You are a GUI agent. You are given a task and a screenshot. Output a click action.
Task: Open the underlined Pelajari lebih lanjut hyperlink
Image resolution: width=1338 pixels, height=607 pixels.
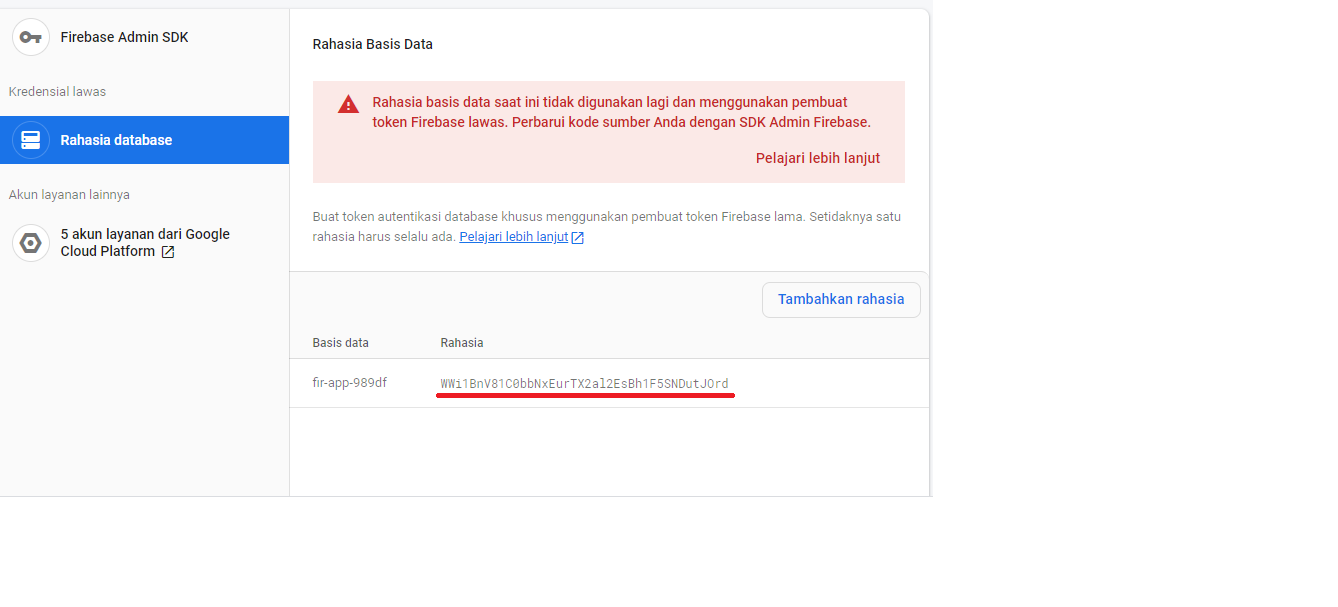click(512, 236)
